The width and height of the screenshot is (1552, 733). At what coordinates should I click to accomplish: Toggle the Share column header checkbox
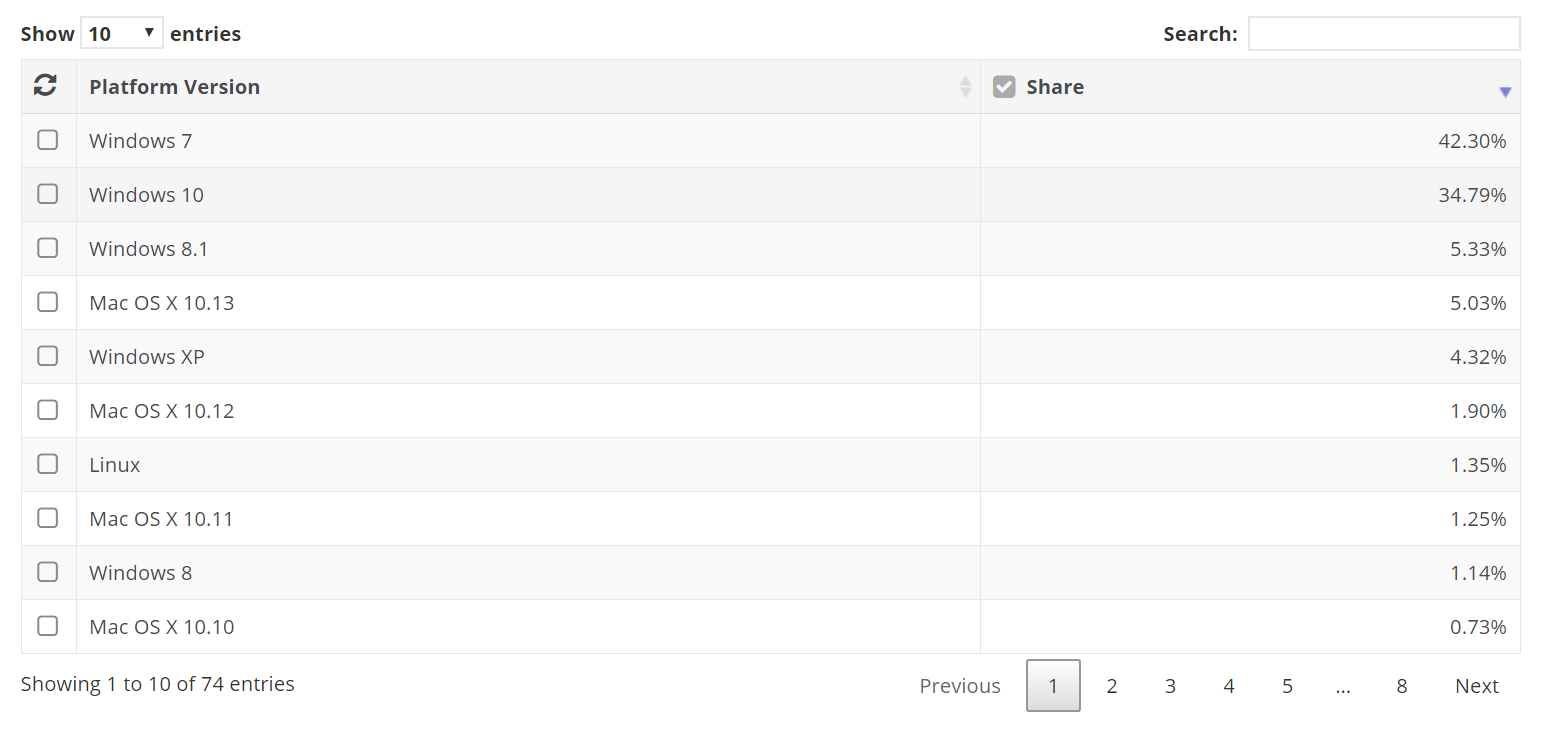pyautogui.click(x=1004, y=87)
